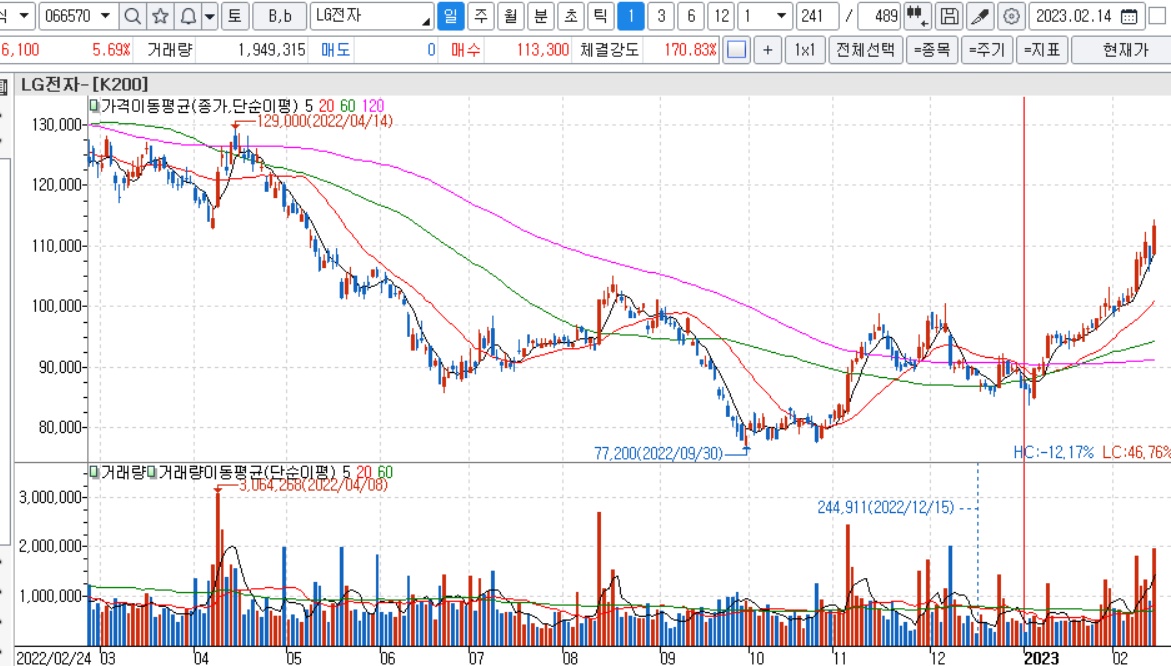The height and width of the screenshot is (666, 1171).
Task: Click the 489 total count field
Action: click(x=879, y=16)
